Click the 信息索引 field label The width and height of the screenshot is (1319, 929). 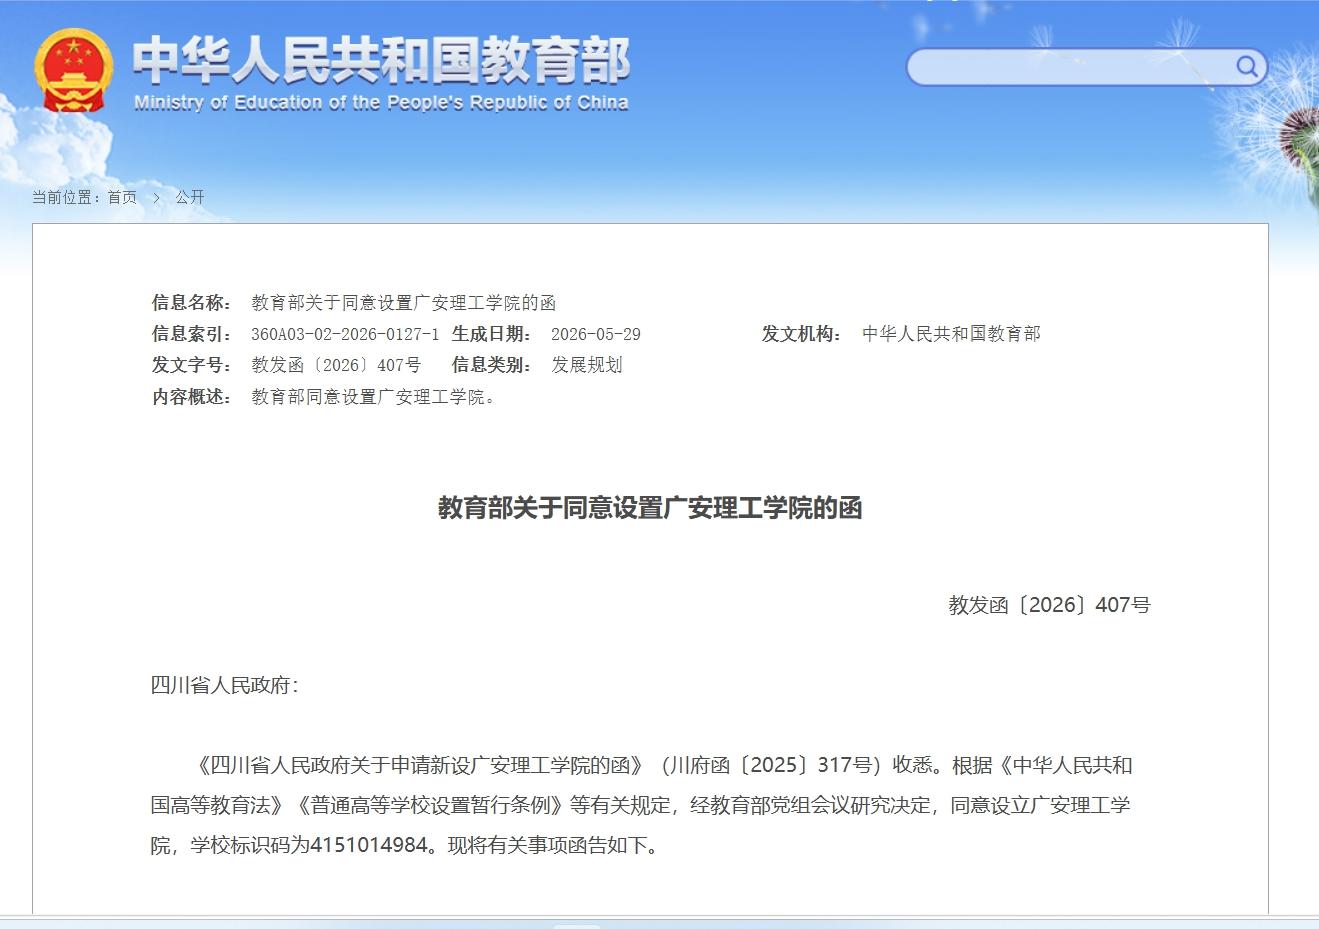(192, 334)
